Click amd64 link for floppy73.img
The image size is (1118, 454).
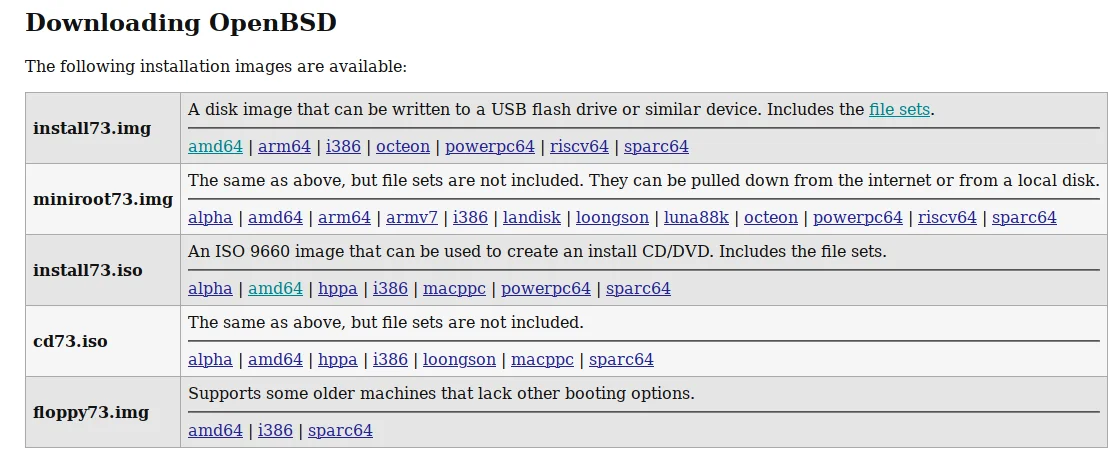pos(215,431)
